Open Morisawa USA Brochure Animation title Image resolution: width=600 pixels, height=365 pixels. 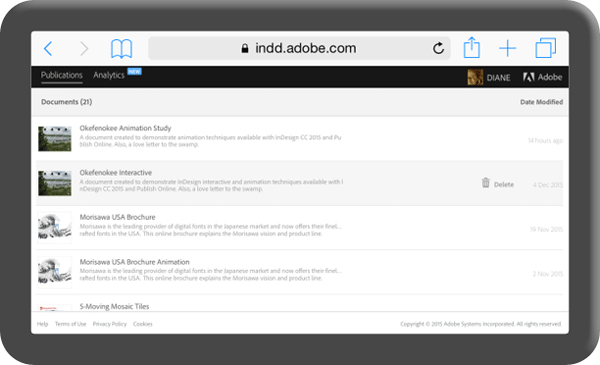[x=134, y=262]
